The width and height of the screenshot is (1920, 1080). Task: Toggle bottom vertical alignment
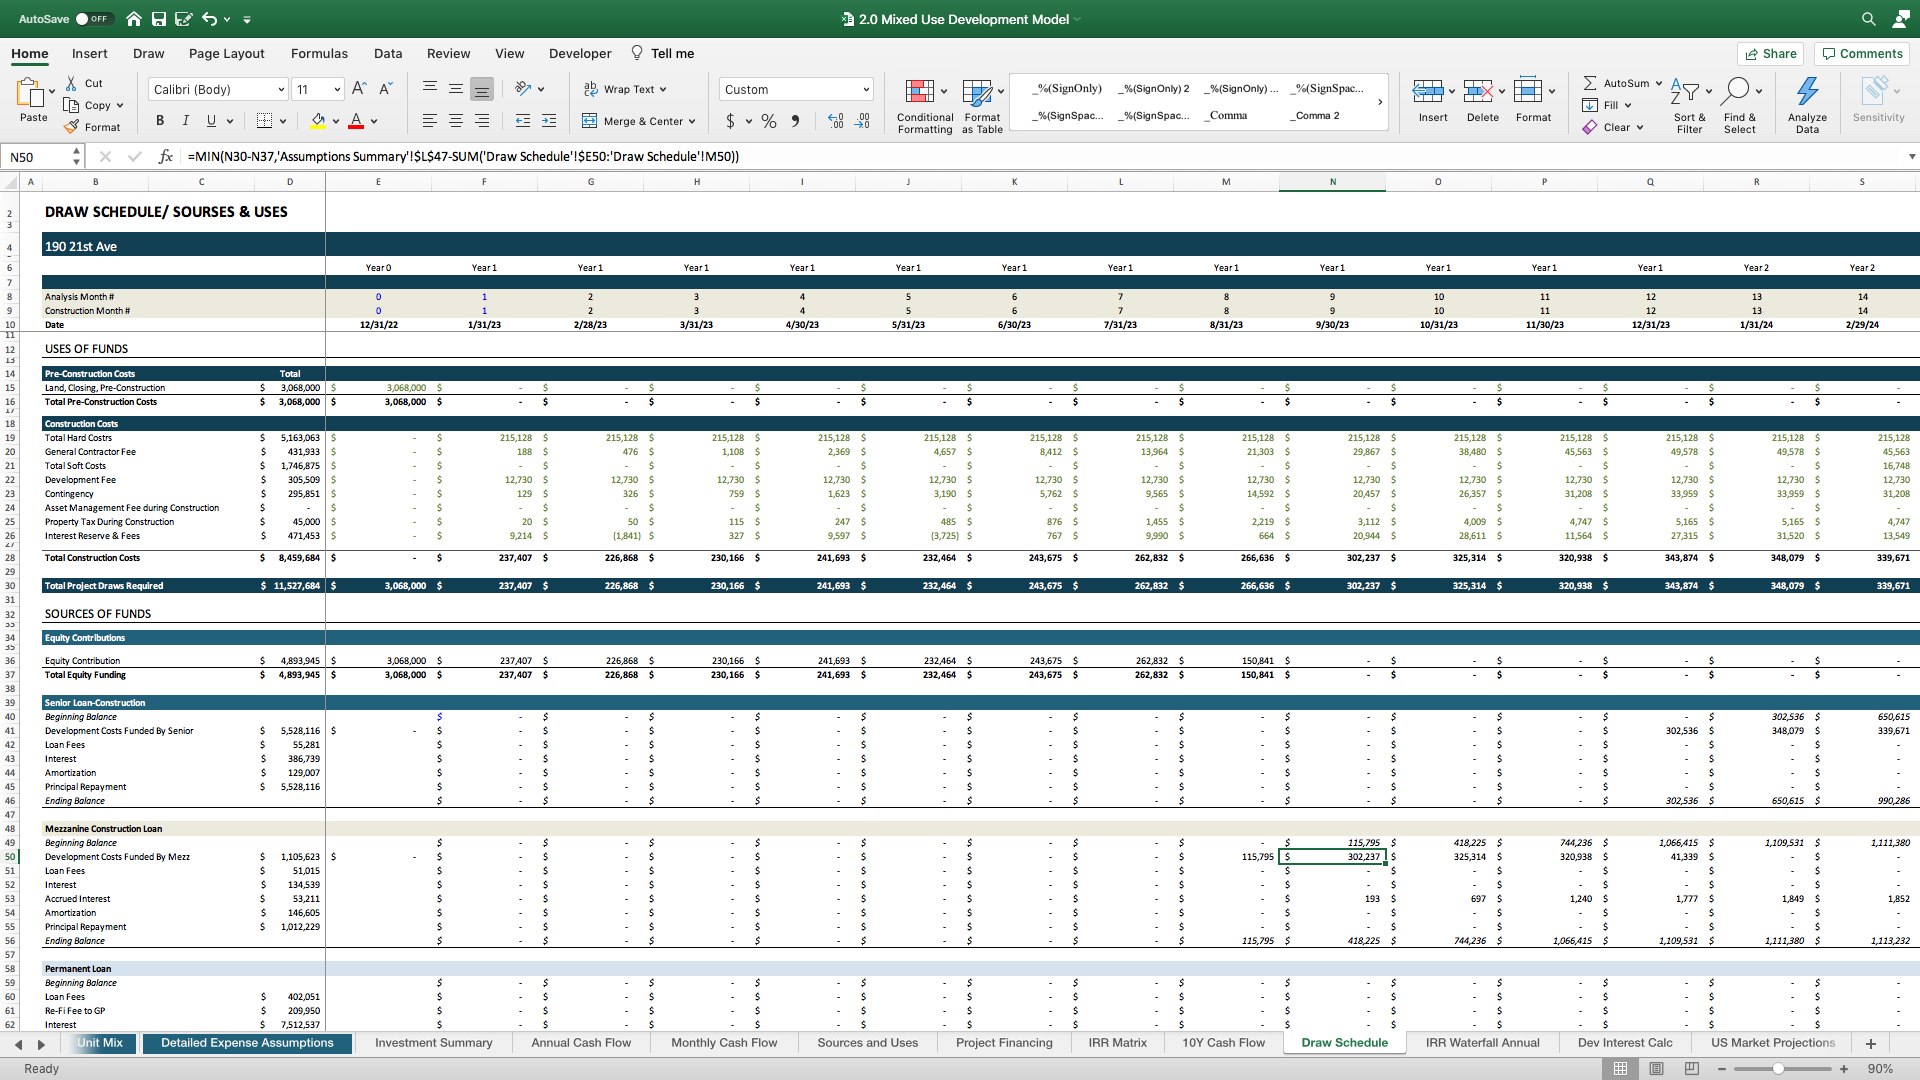click(482, 89)
